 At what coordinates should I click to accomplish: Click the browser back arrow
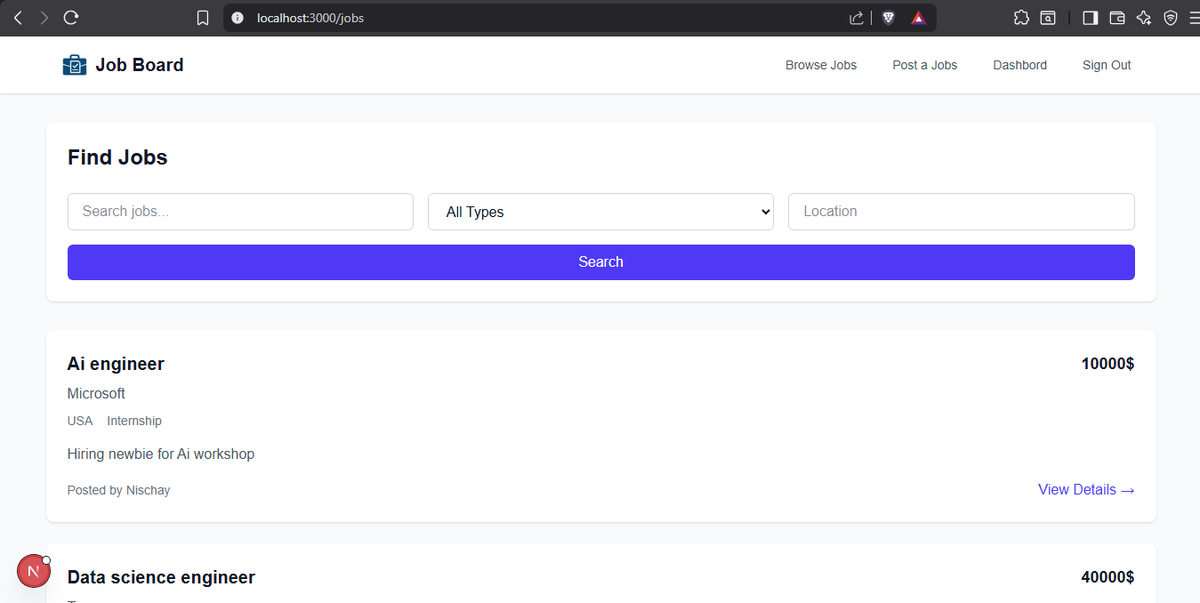(18, 17)
